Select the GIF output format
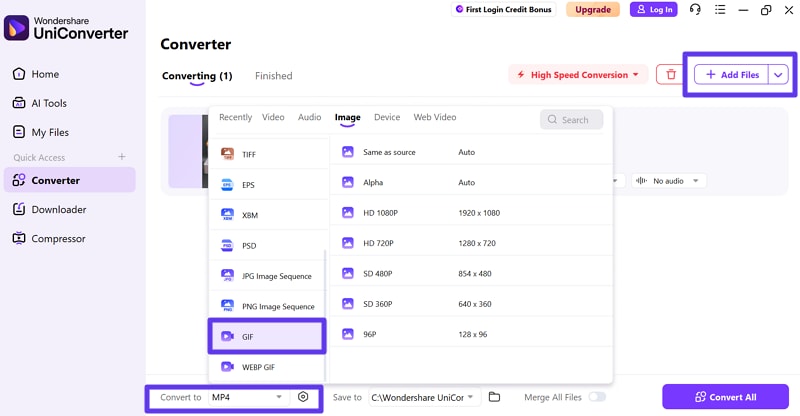The image size is (800, 416). [x=267, y=336]
